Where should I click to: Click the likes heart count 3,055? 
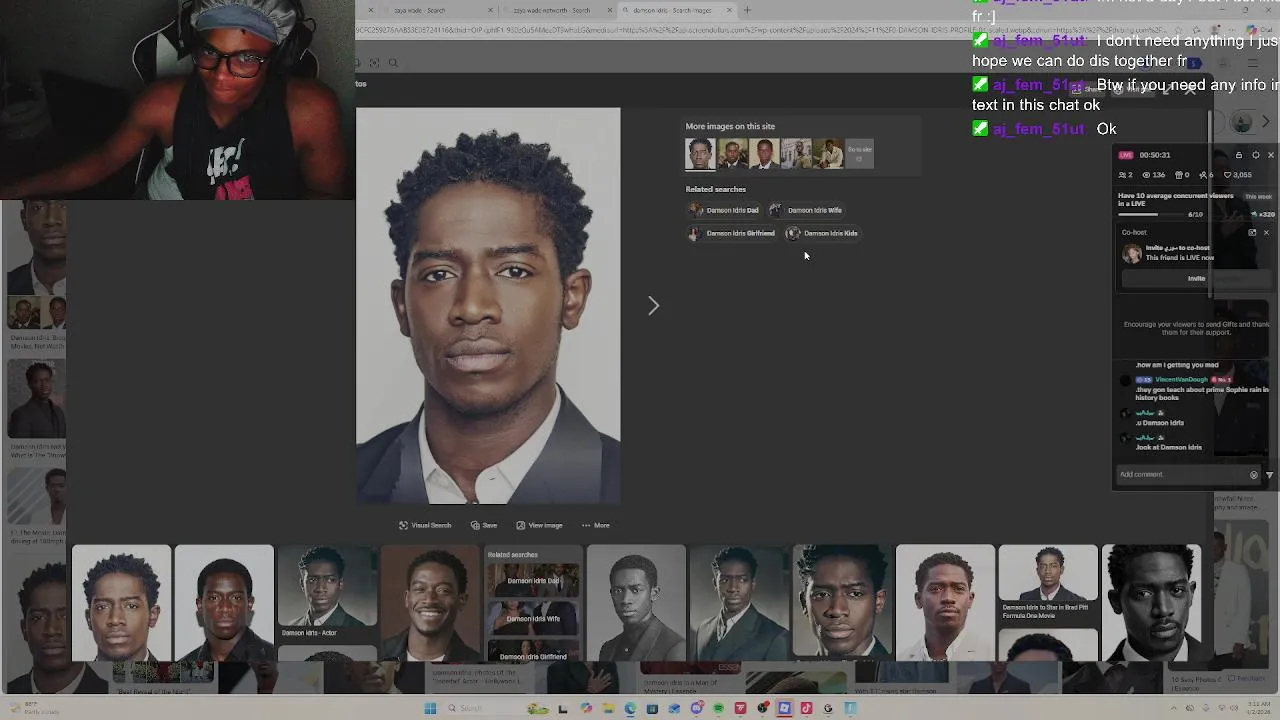[x=1238, y=175]
